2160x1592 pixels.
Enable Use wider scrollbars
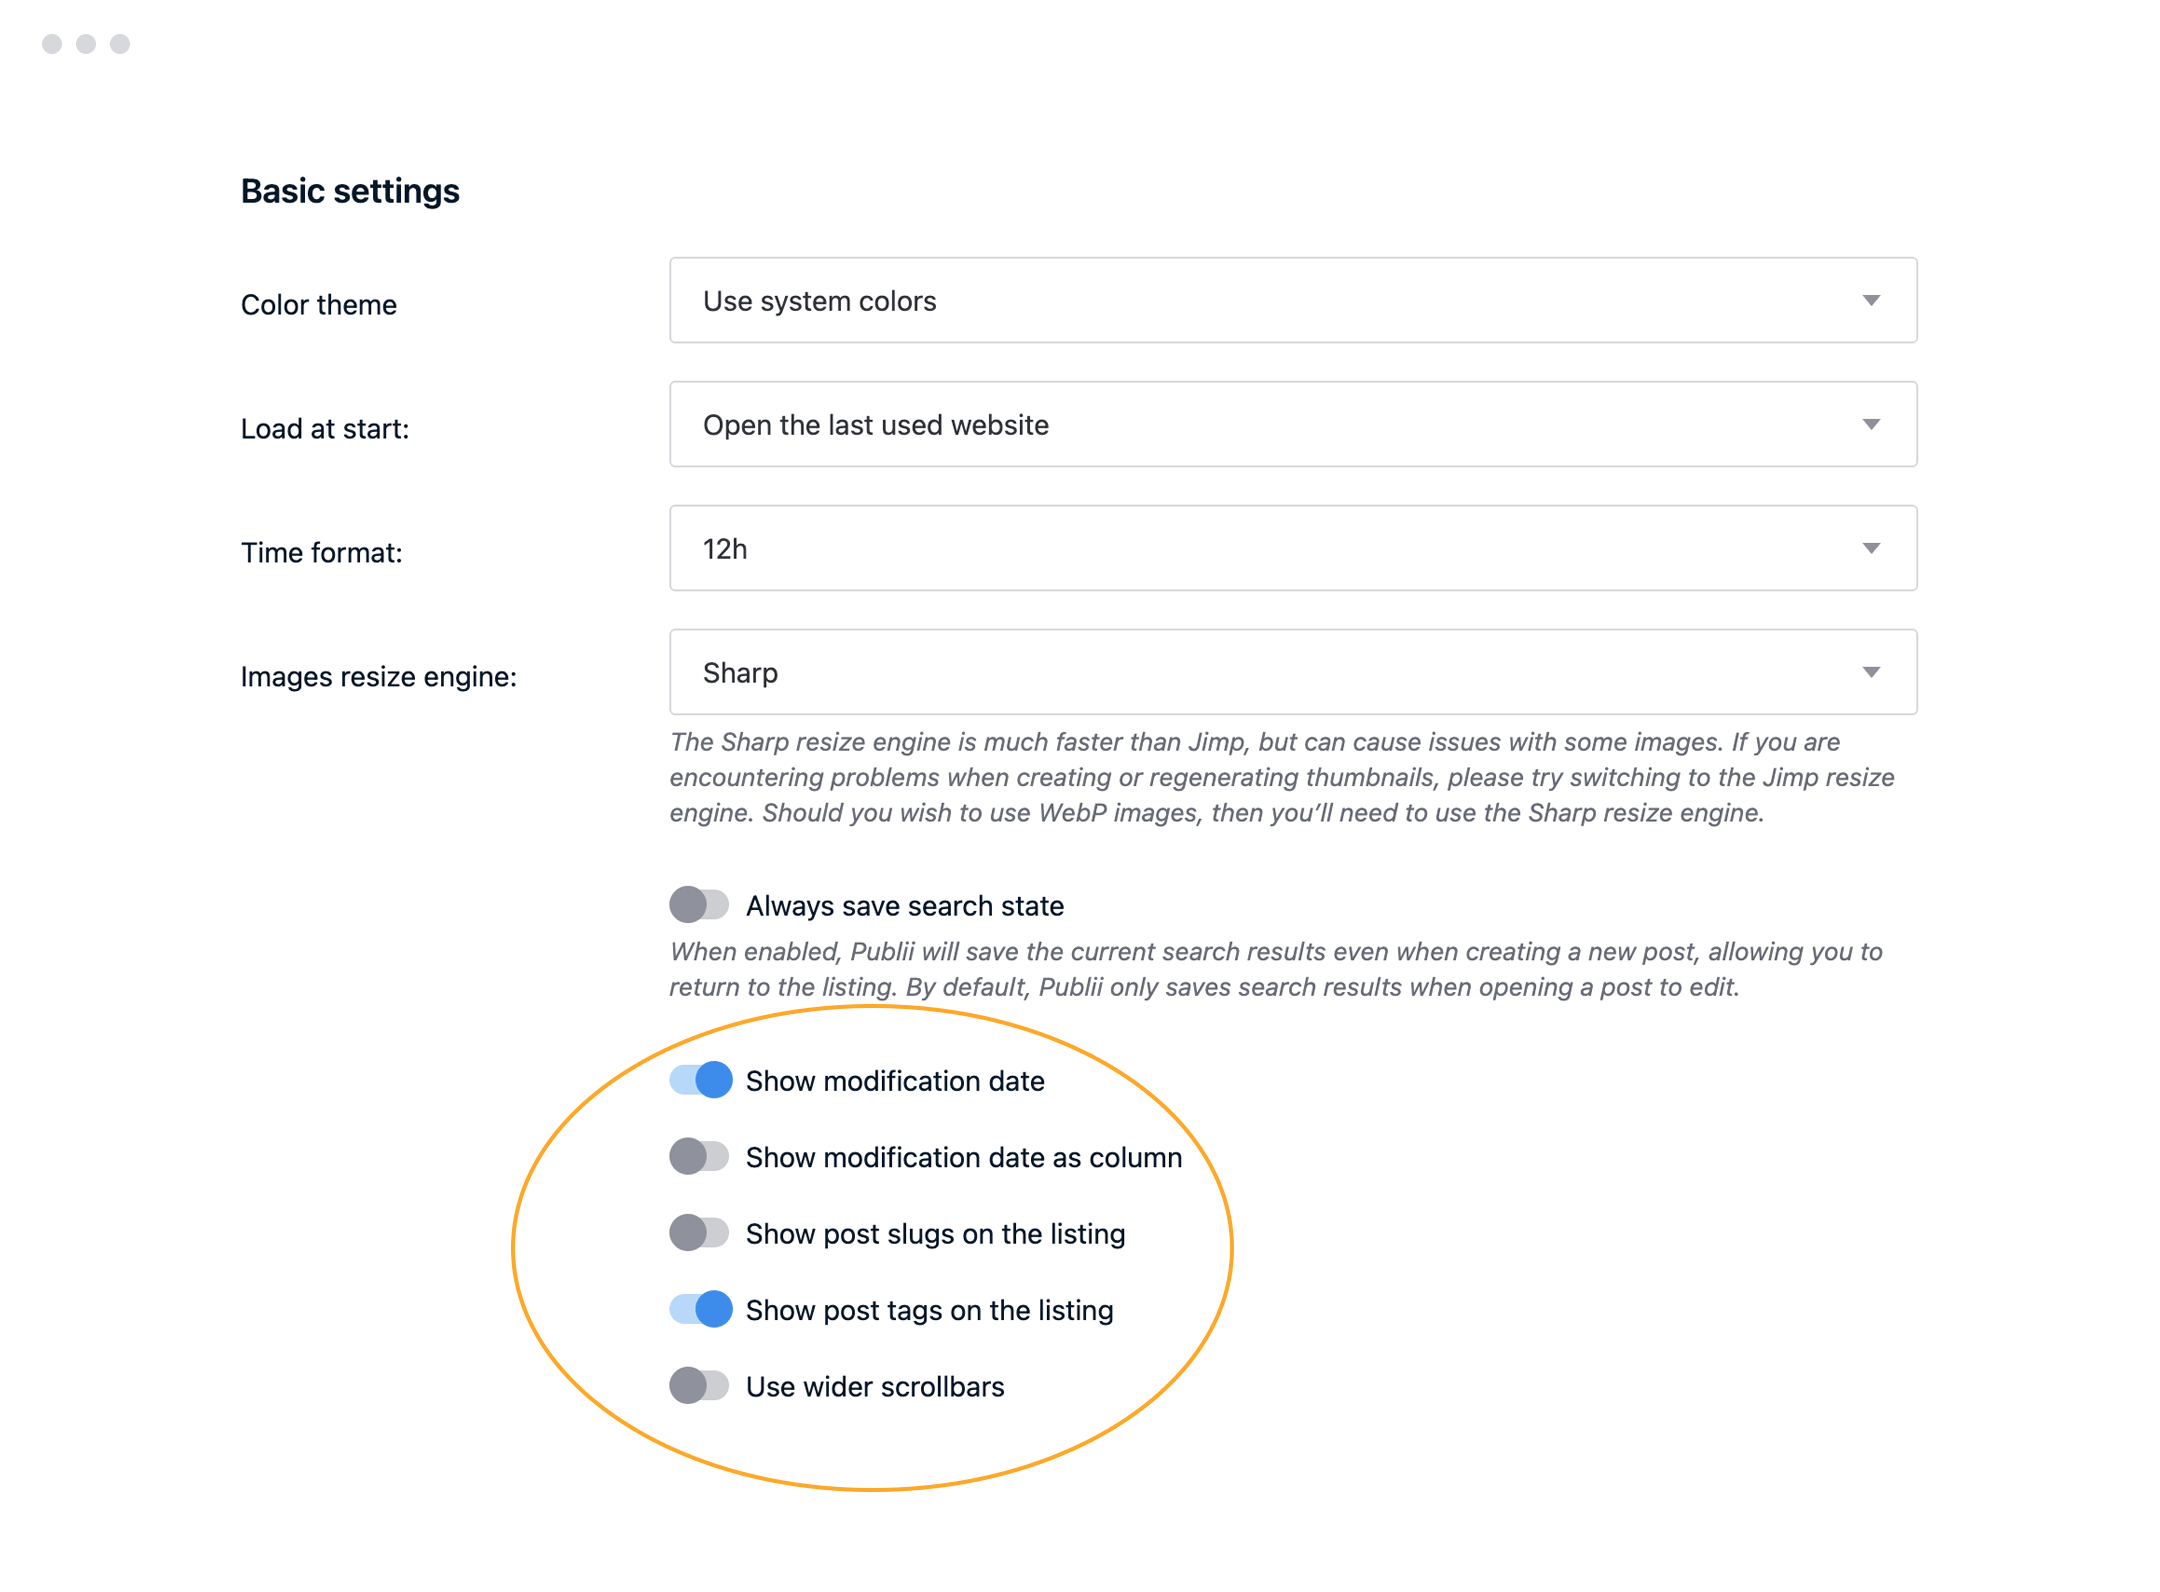pyautogui.click(x=700, y=1386)
